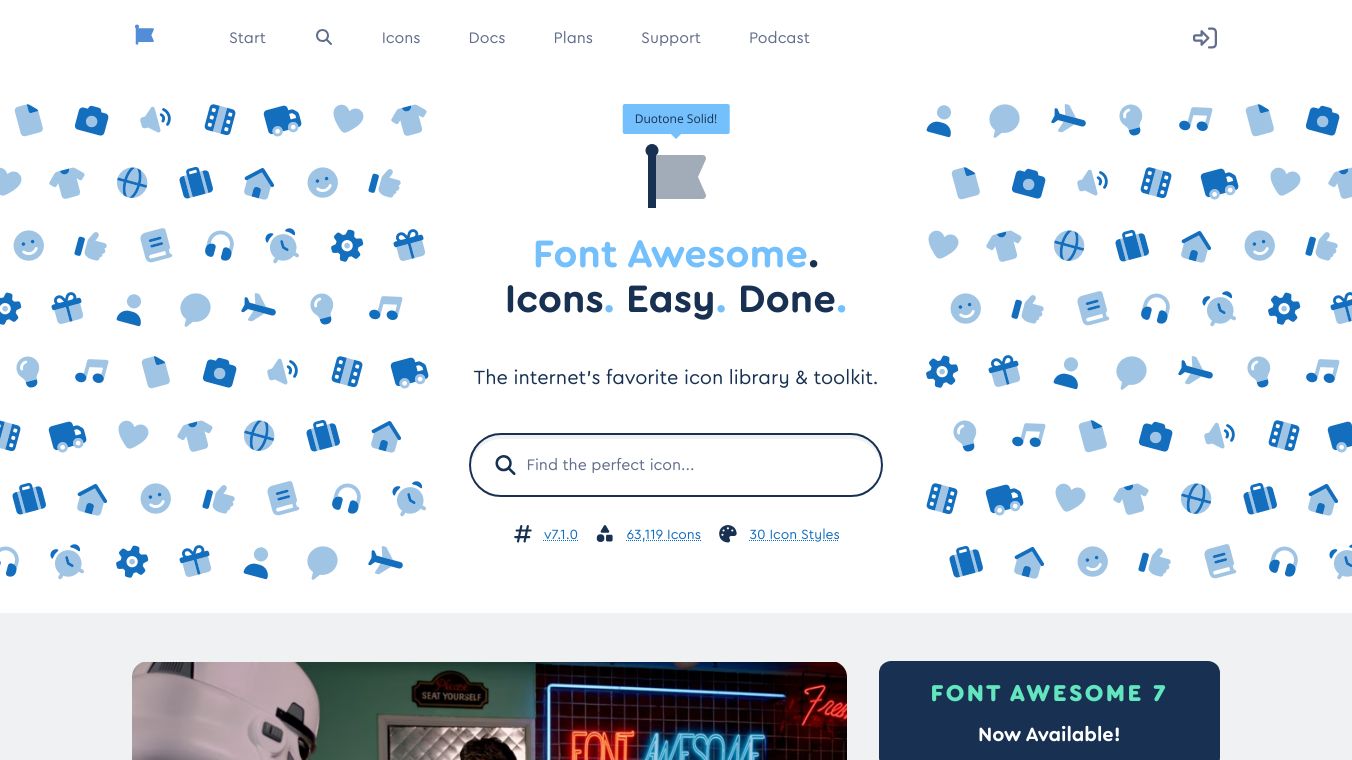Click the large duotone flag icon
The width and height of the screenshot is (1352, 760).
coord(676,177)
